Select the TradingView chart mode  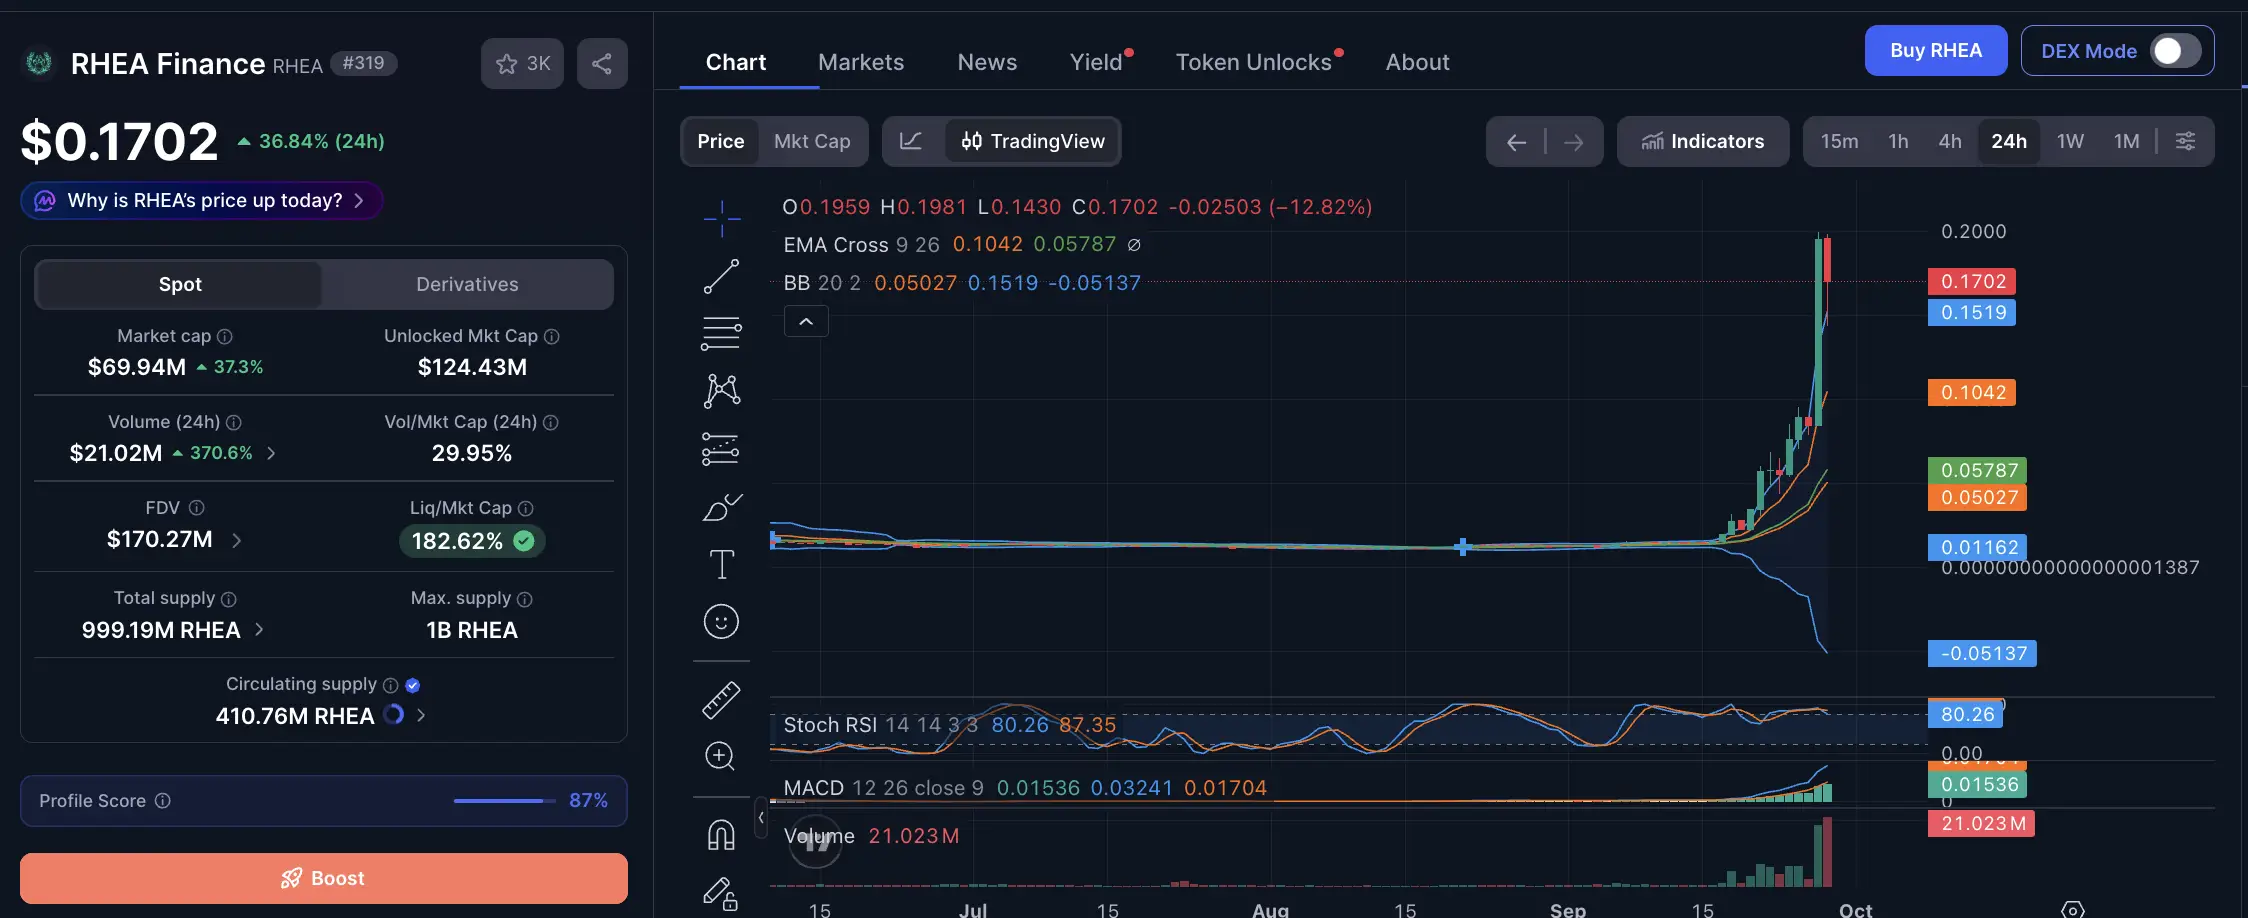(1033, 141)
